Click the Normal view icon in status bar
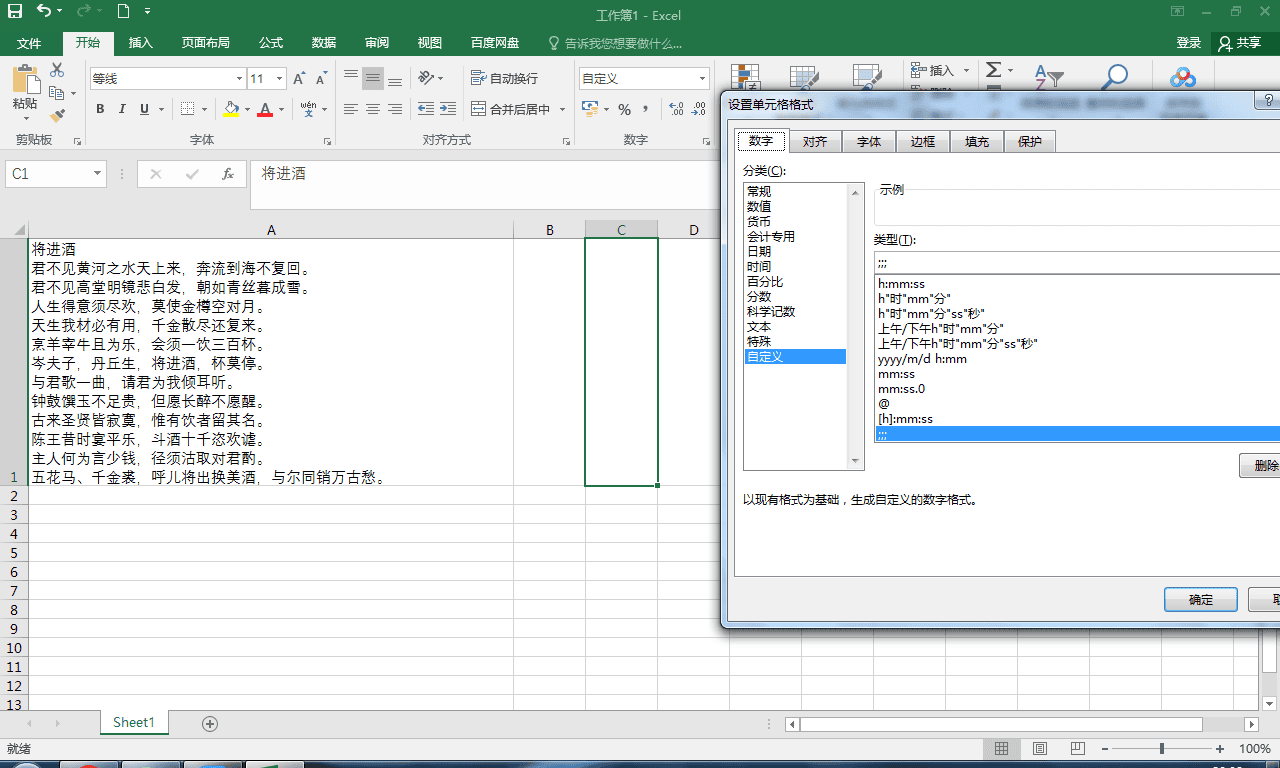 pyautogui.click(x=1001, y=749)
